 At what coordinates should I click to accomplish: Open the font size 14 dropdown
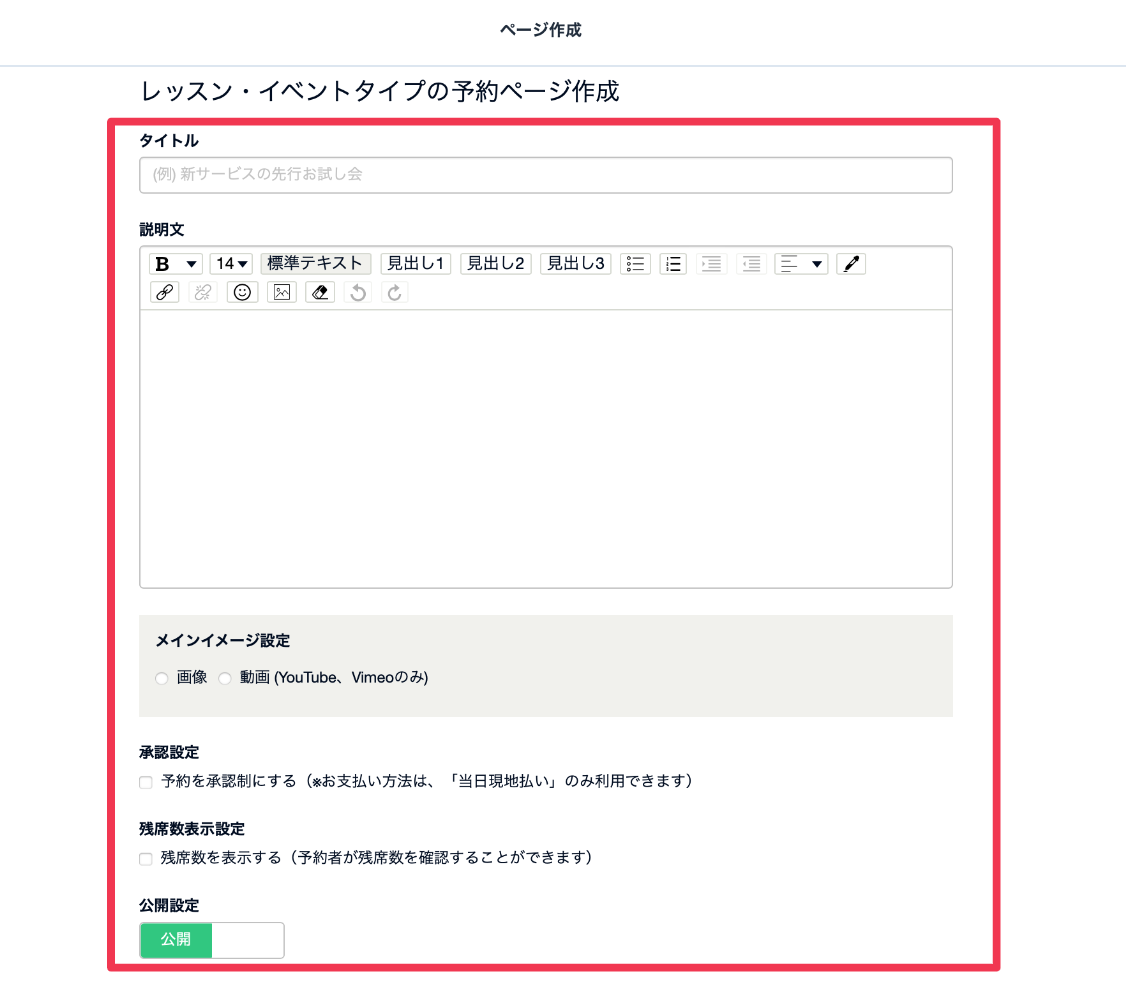tap(231, 264)
